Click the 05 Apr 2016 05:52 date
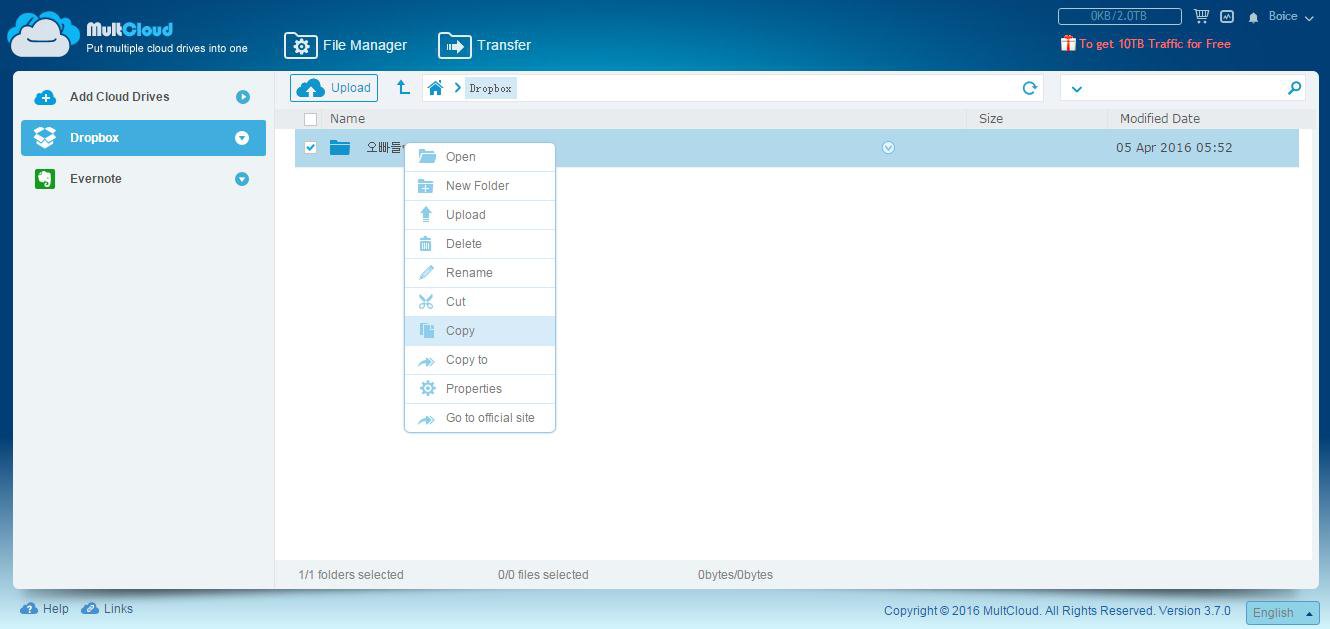Image resolution: width=1330 pixels, height=629 pixels. 1174,148
